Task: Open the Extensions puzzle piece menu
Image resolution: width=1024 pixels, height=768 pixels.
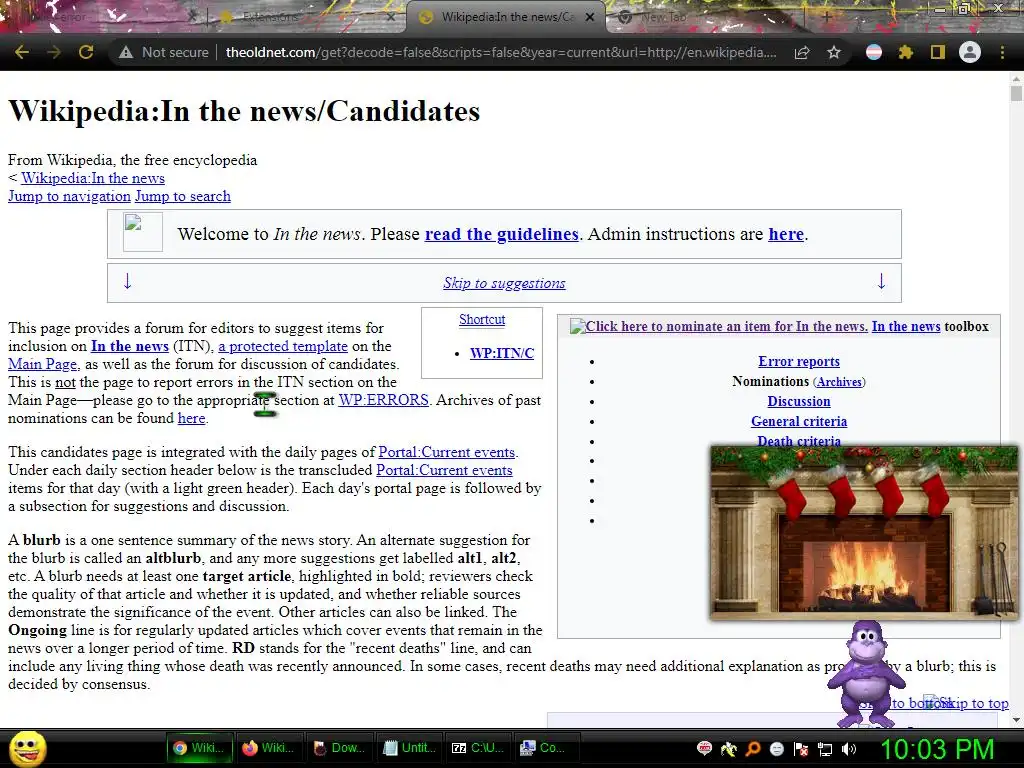Action: coord(905,52)
